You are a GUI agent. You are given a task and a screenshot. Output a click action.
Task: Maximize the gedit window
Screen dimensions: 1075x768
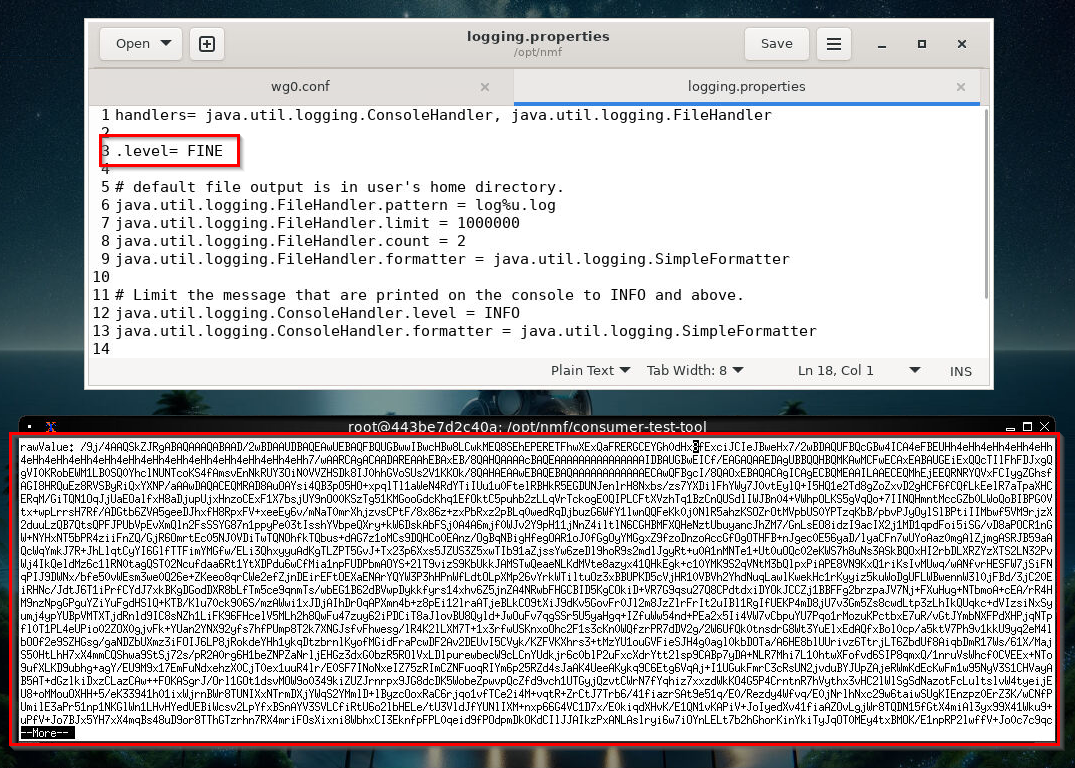(922, 44)
